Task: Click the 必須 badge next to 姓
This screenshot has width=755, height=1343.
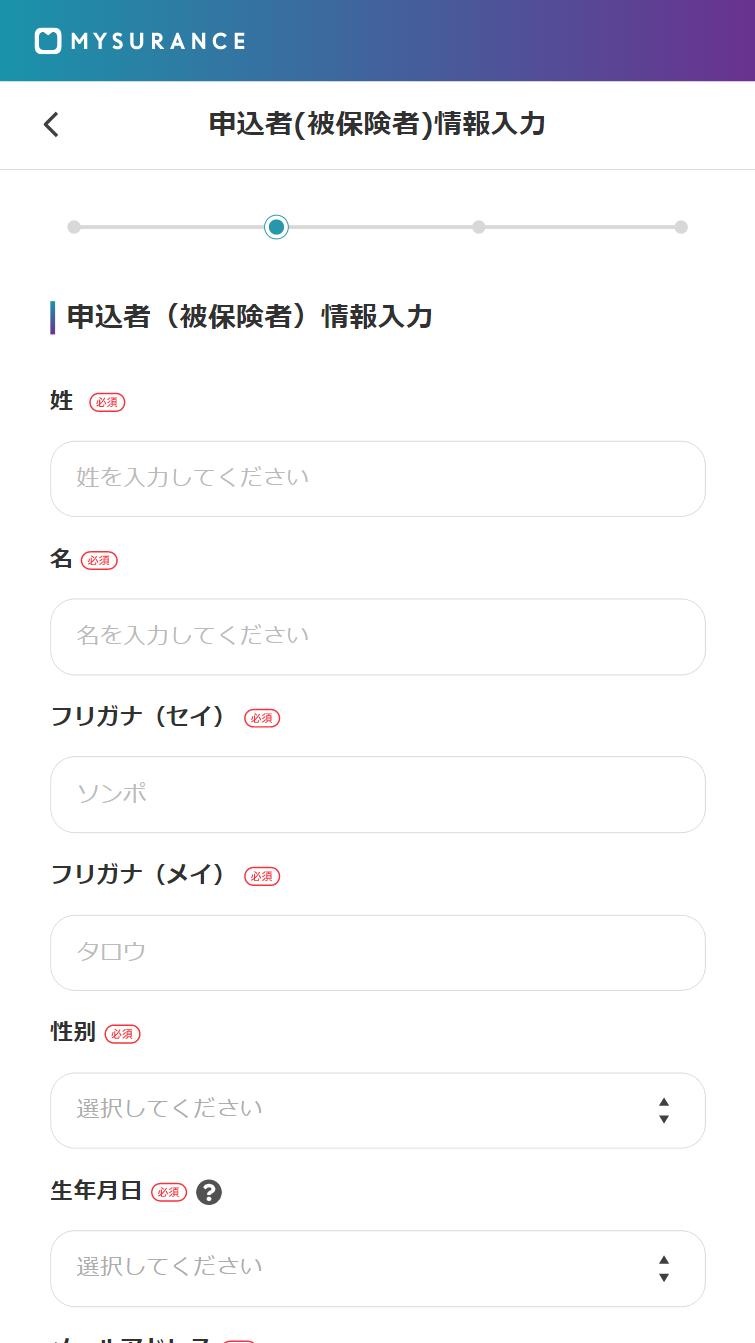Action: (x=107, y=402)
